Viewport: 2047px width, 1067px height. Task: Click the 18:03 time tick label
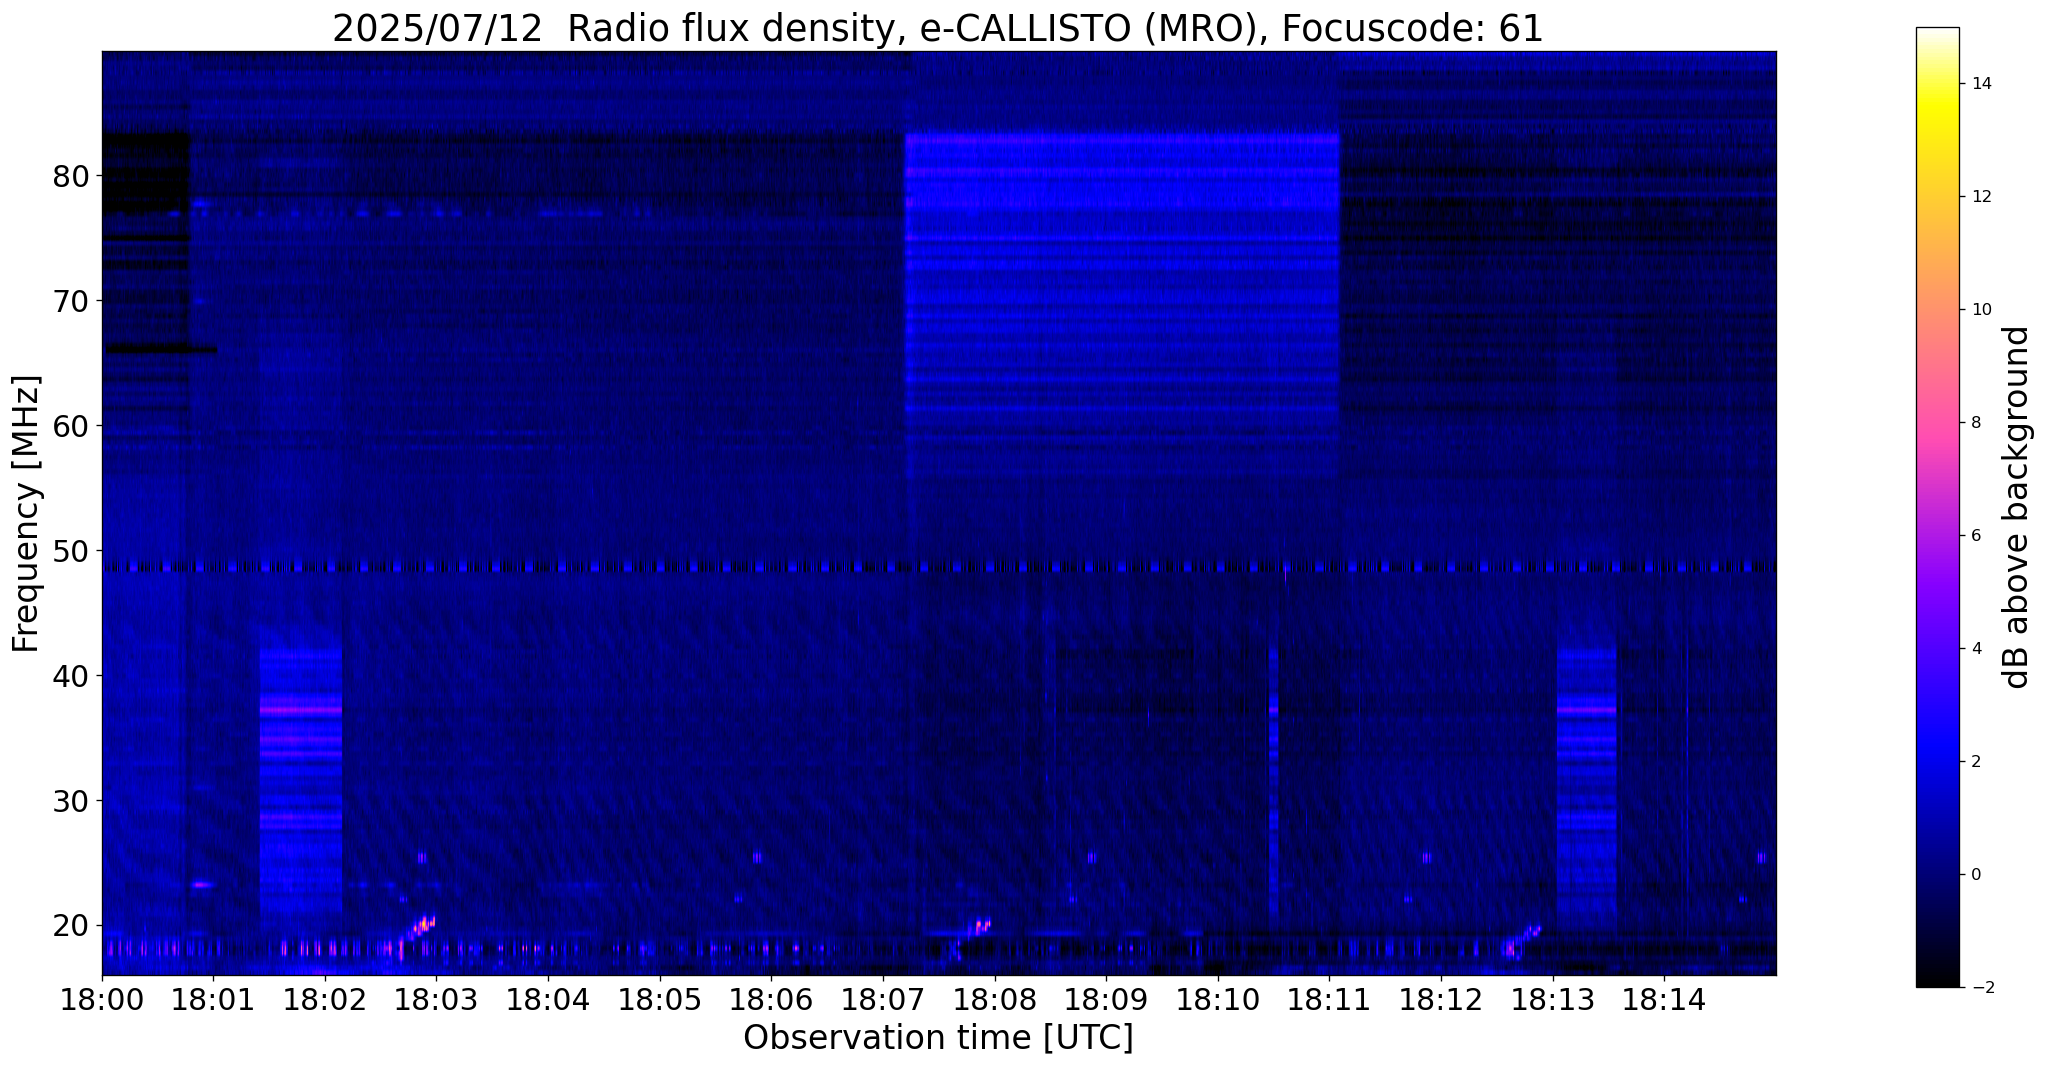tap(436, 1000)
